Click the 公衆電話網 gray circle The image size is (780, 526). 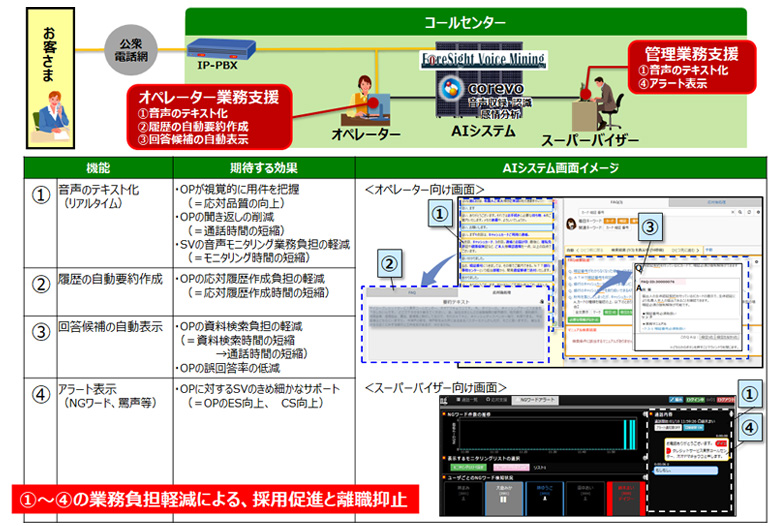coord(131,50)
